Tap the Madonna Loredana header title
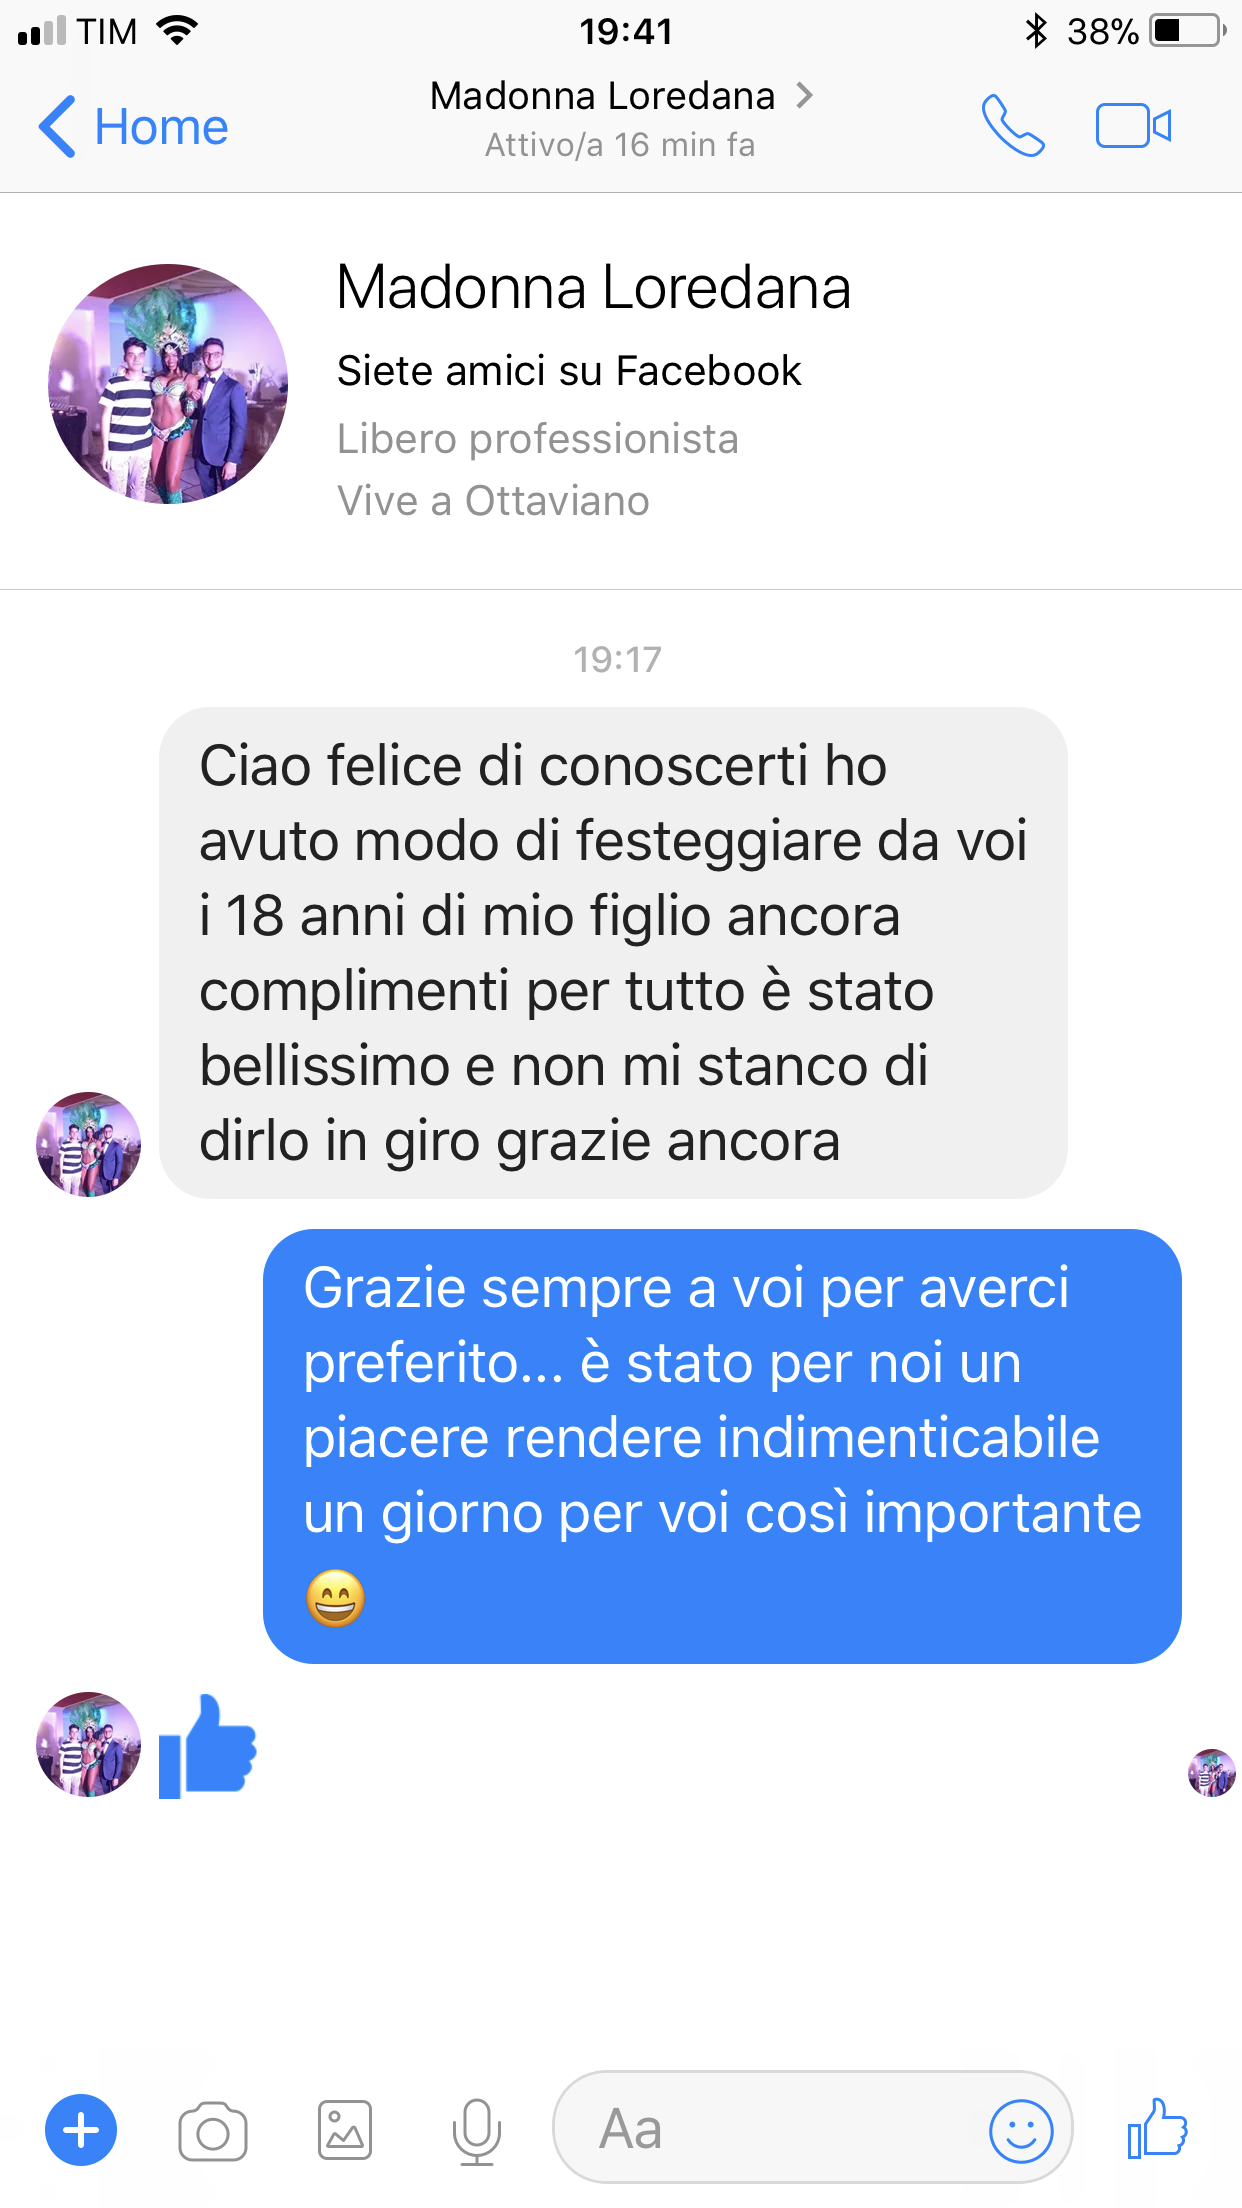1242x2208 pixels. click(x=603, y=96)
